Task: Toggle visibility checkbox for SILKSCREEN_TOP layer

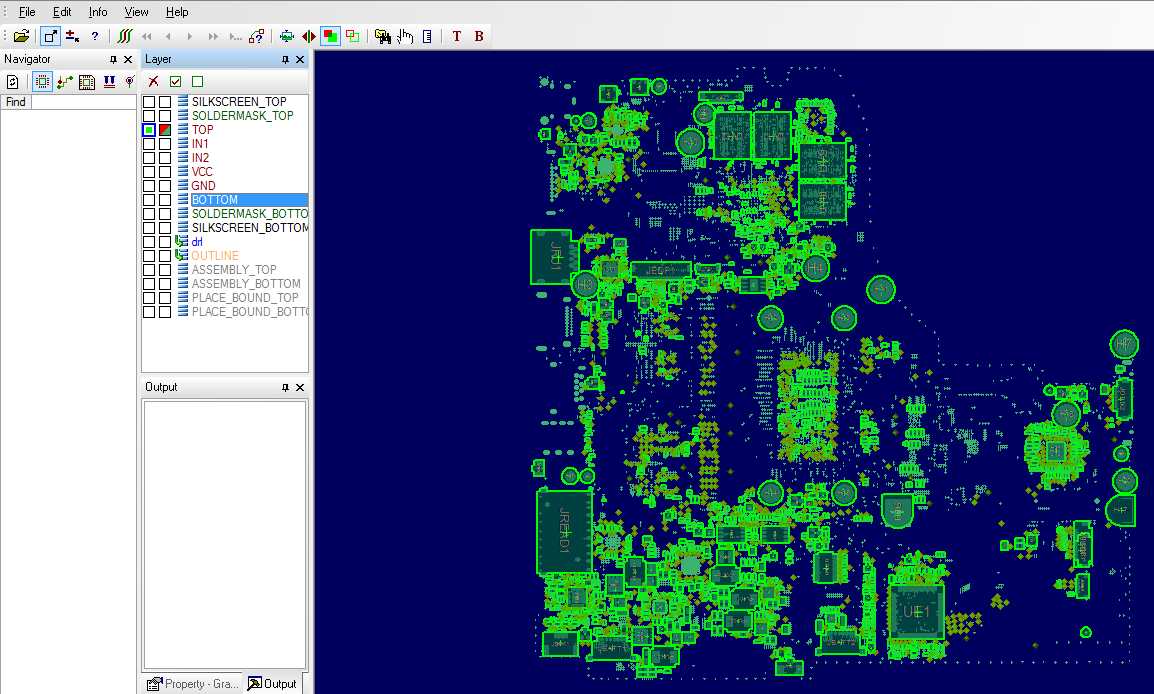Action: coord(149,102)
